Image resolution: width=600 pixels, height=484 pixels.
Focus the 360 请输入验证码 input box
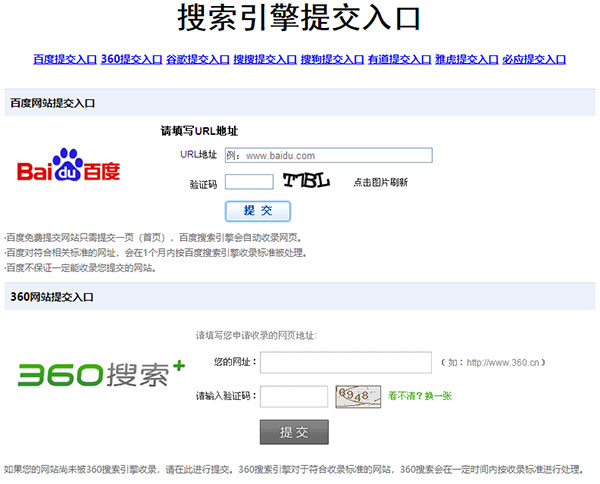point(294,396)
